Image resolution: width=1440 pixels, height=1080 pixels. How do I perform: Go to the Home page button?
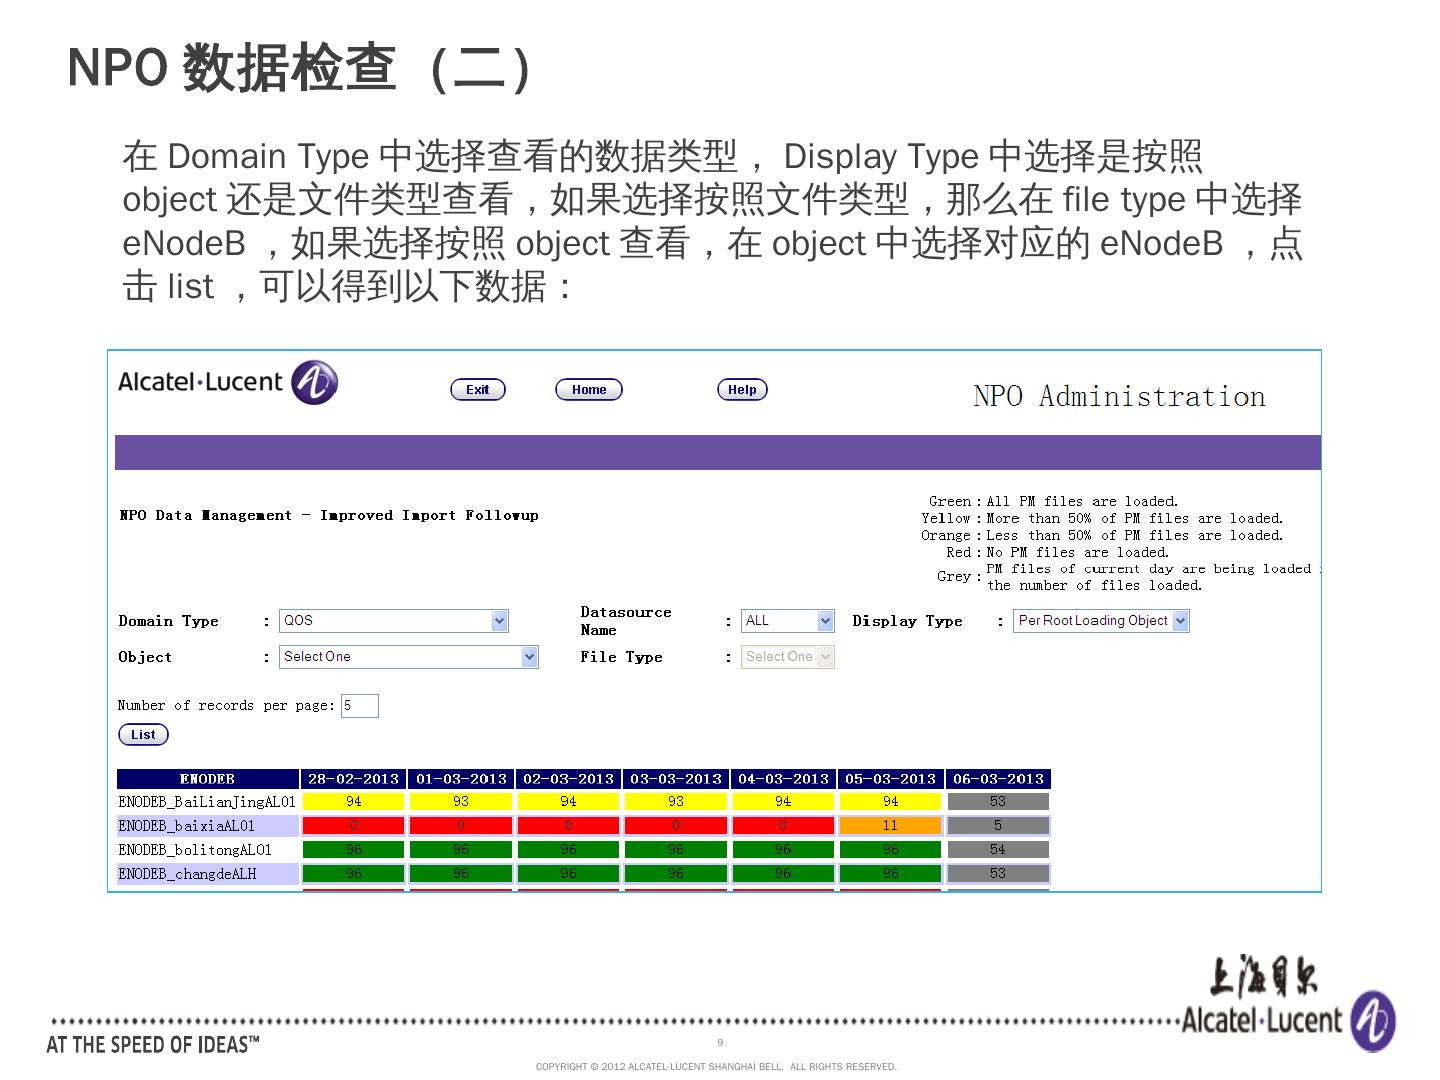coord(589,390)
